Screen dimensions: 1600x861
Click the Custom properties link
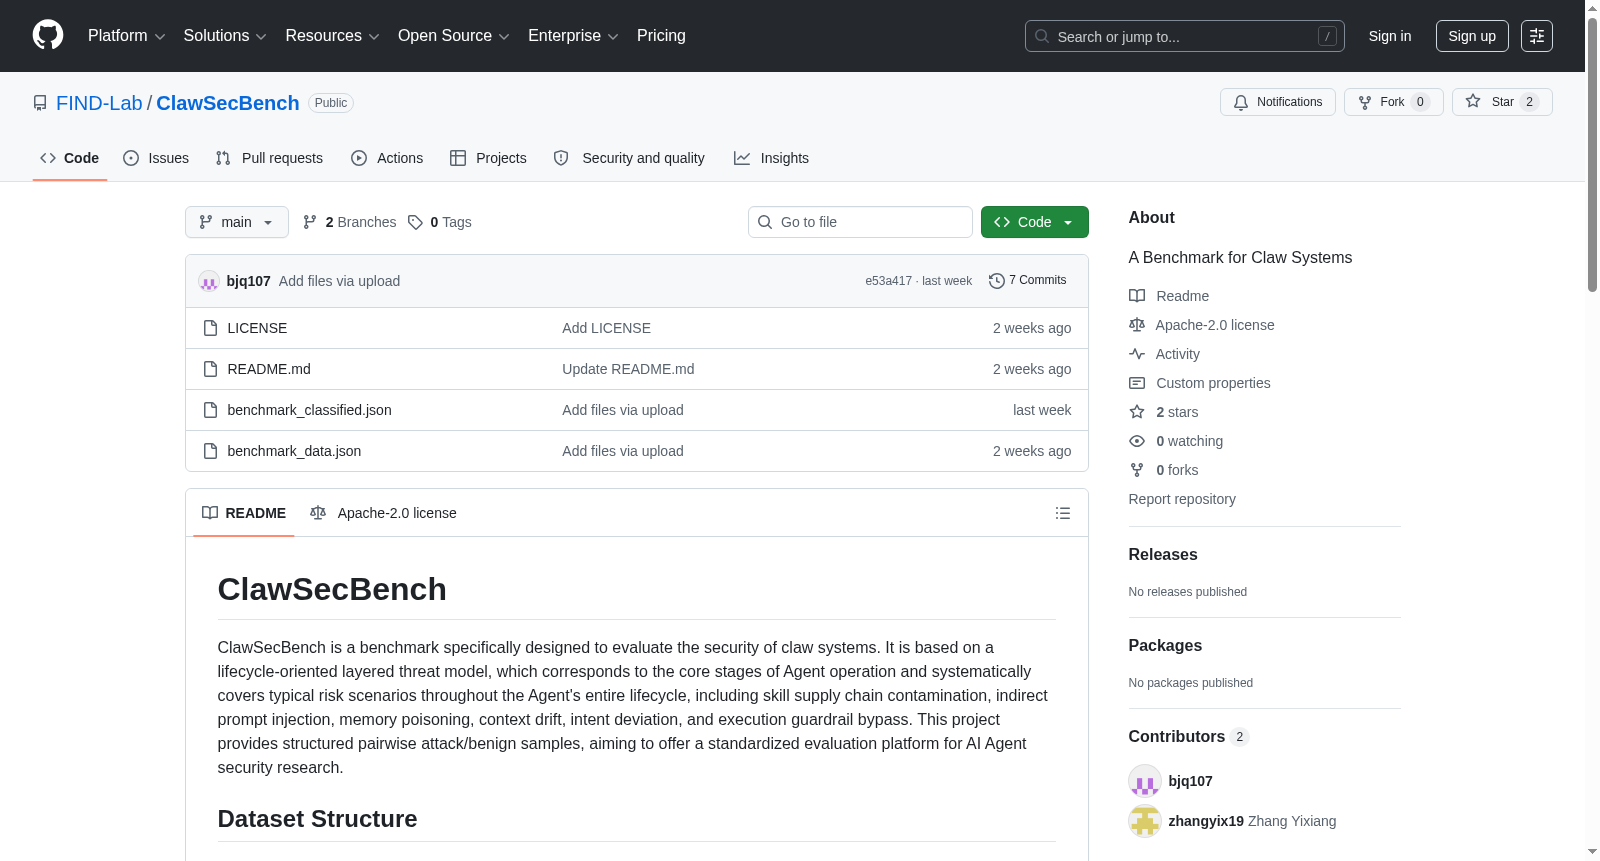[x=1213, y=383]
